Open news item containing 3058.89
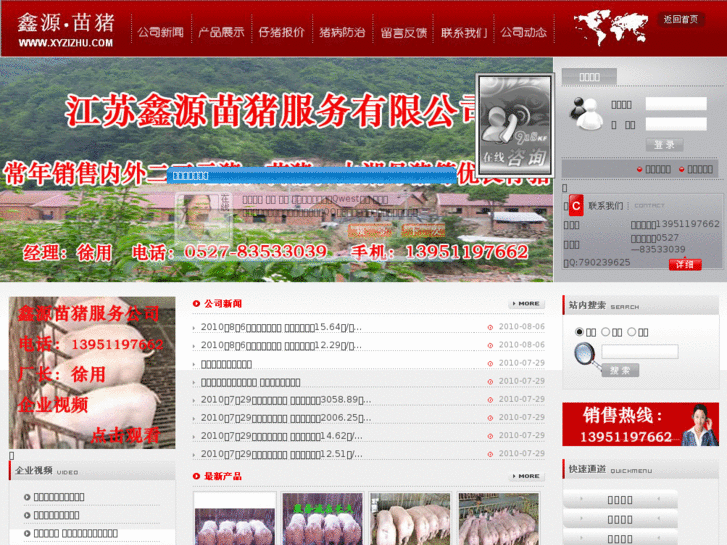This screenshot has width=727, height=545. click(286, 399)
